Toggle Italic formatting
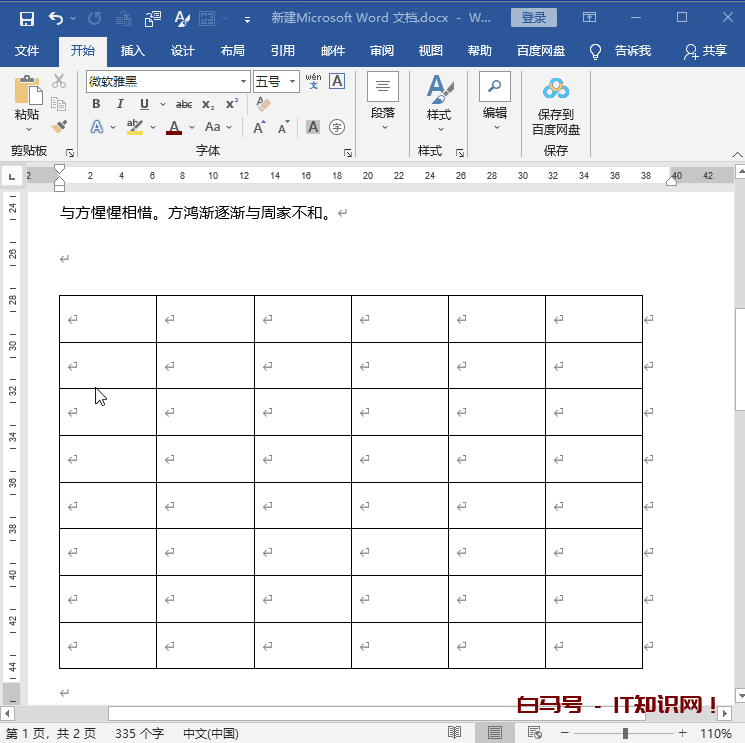Screen dimensions: 745x743 [x=120, y=104]
